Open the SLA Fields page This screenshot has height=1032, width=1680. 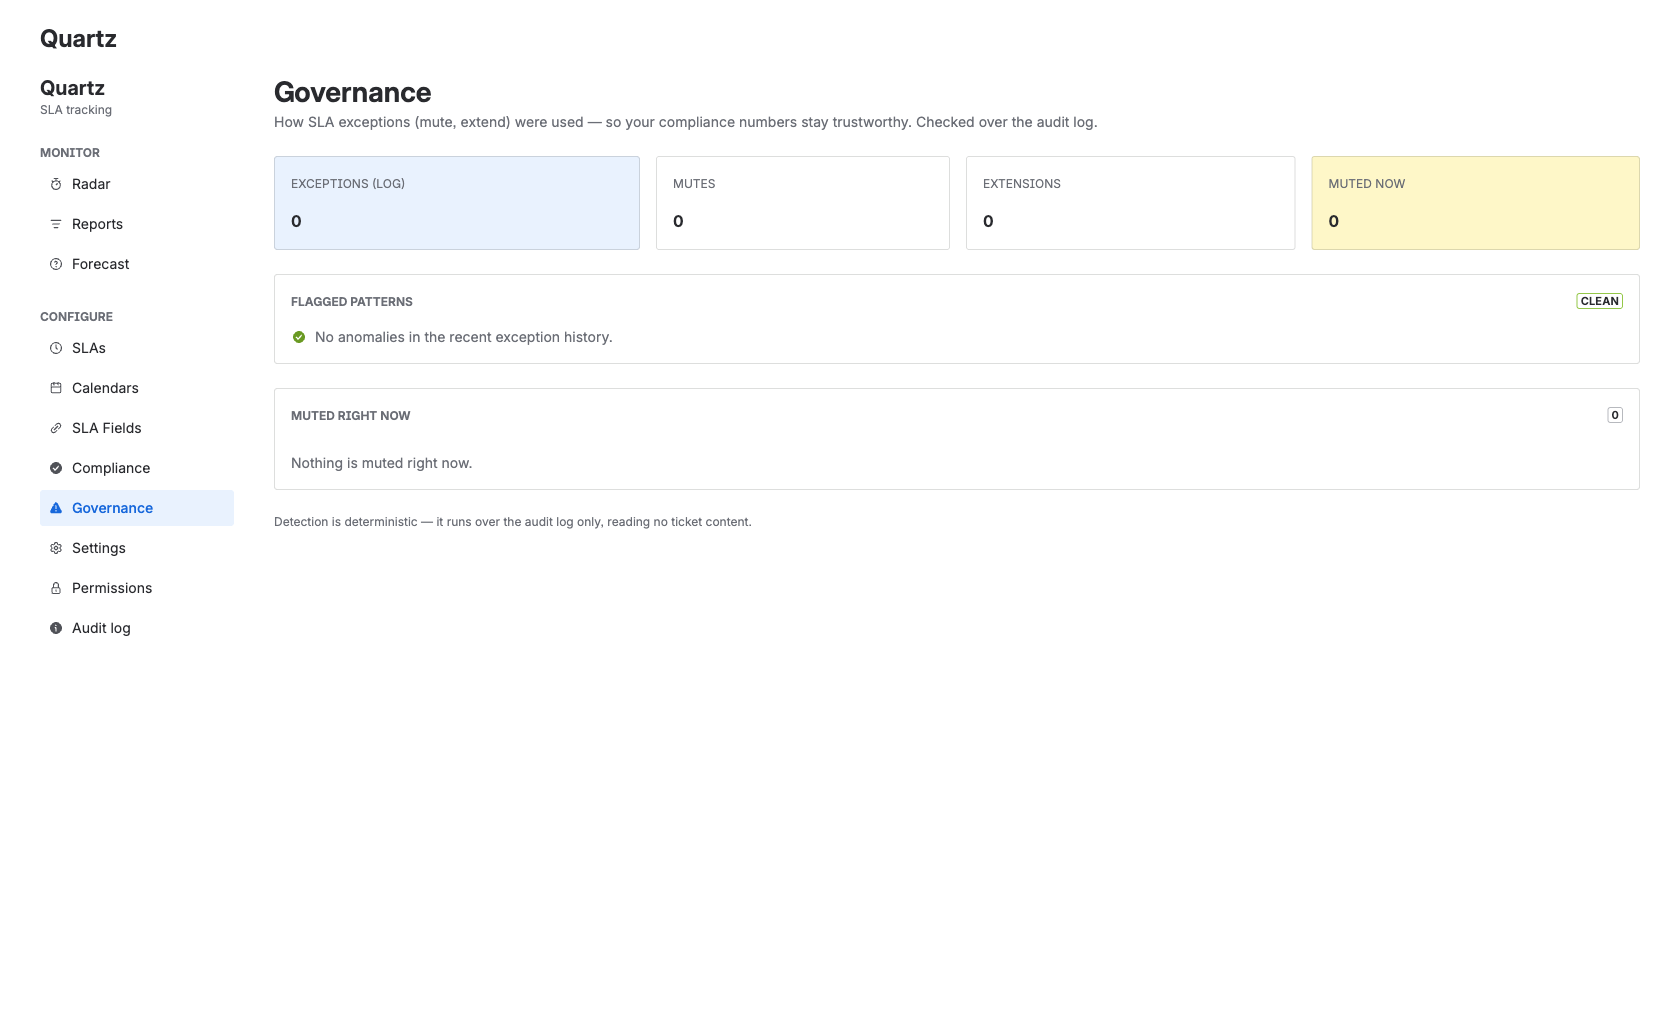click(x=137, y=428)
